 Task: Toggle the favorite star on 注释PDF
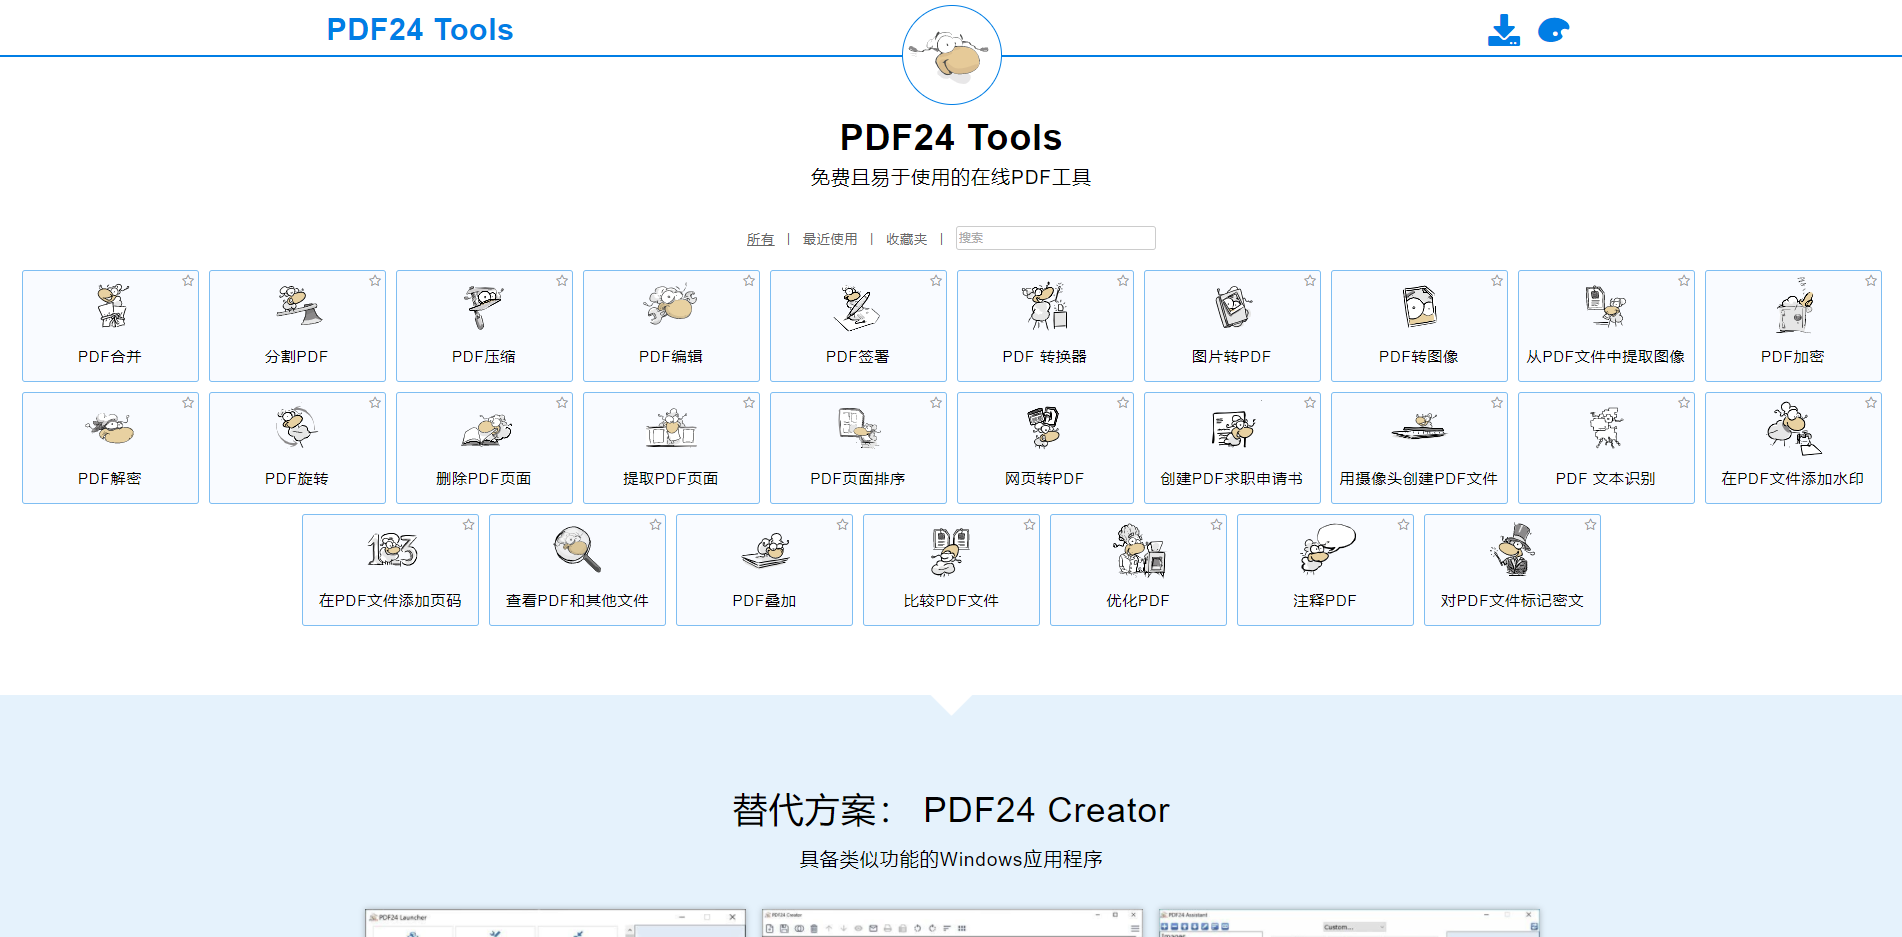click(1402, 524)
